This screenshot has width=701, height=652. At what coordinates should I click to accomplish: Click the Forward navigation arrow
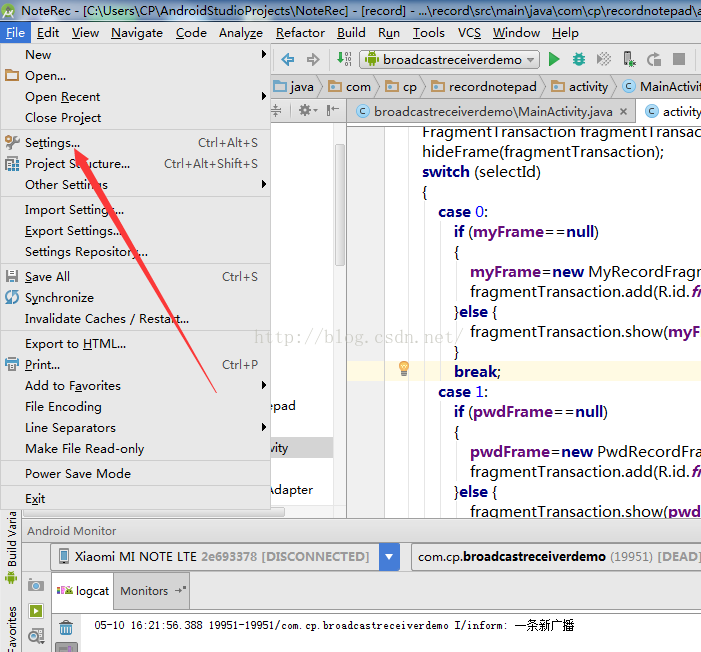click(x=313, y=60)
